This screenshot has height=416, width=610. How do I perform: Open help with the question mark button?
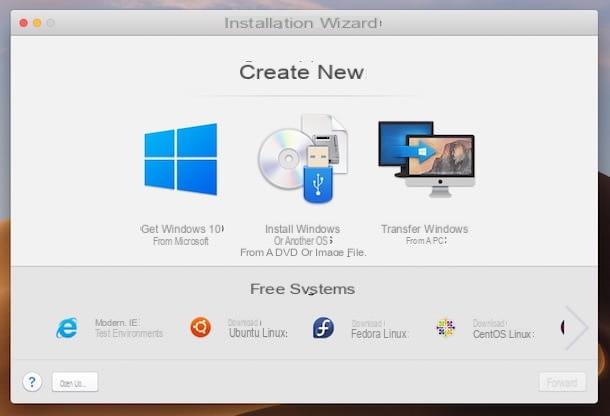(32, 382)
